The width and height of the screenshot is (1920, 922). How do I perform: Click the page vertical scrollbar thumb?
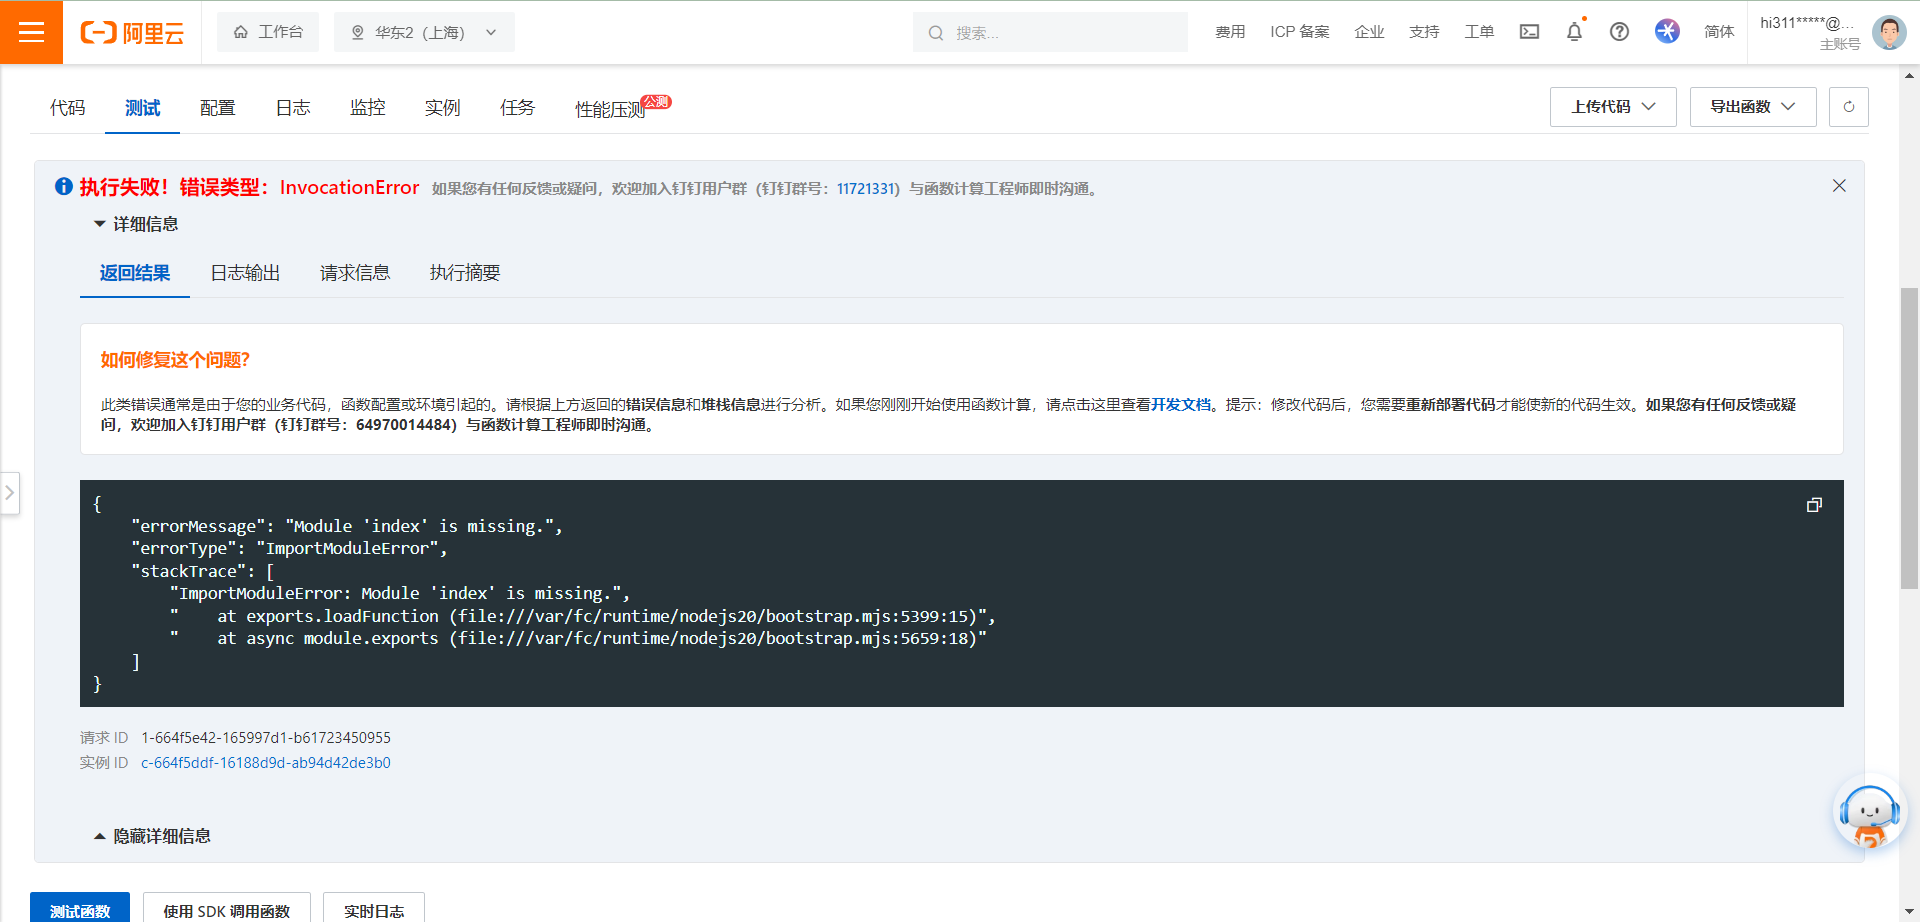[x=1910, y=438]
